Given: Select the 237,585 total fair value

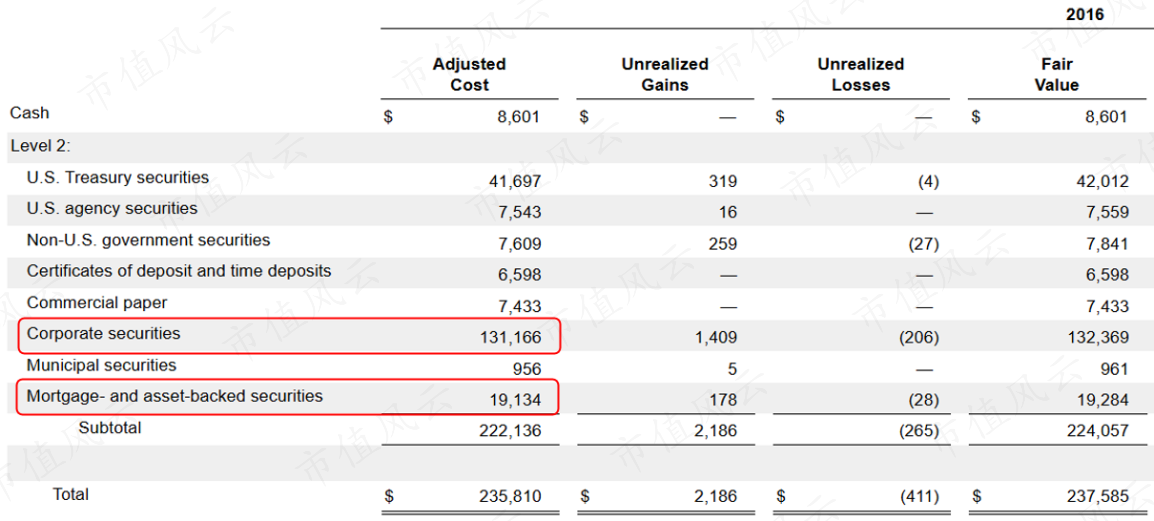Looking at the screenshot, I should coord(1098,496).
